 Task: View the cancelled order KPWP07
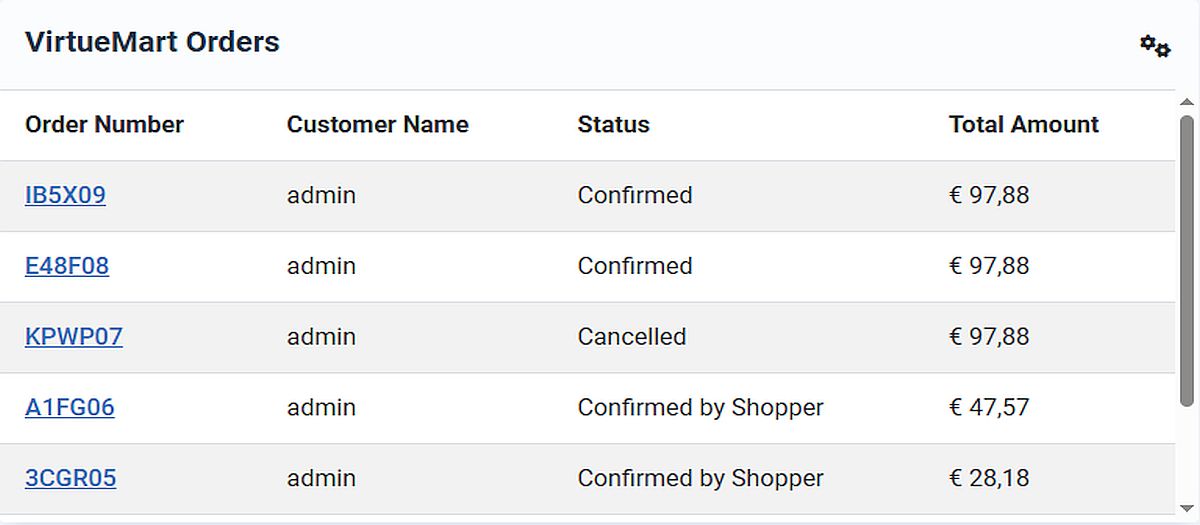coord(74,337)
